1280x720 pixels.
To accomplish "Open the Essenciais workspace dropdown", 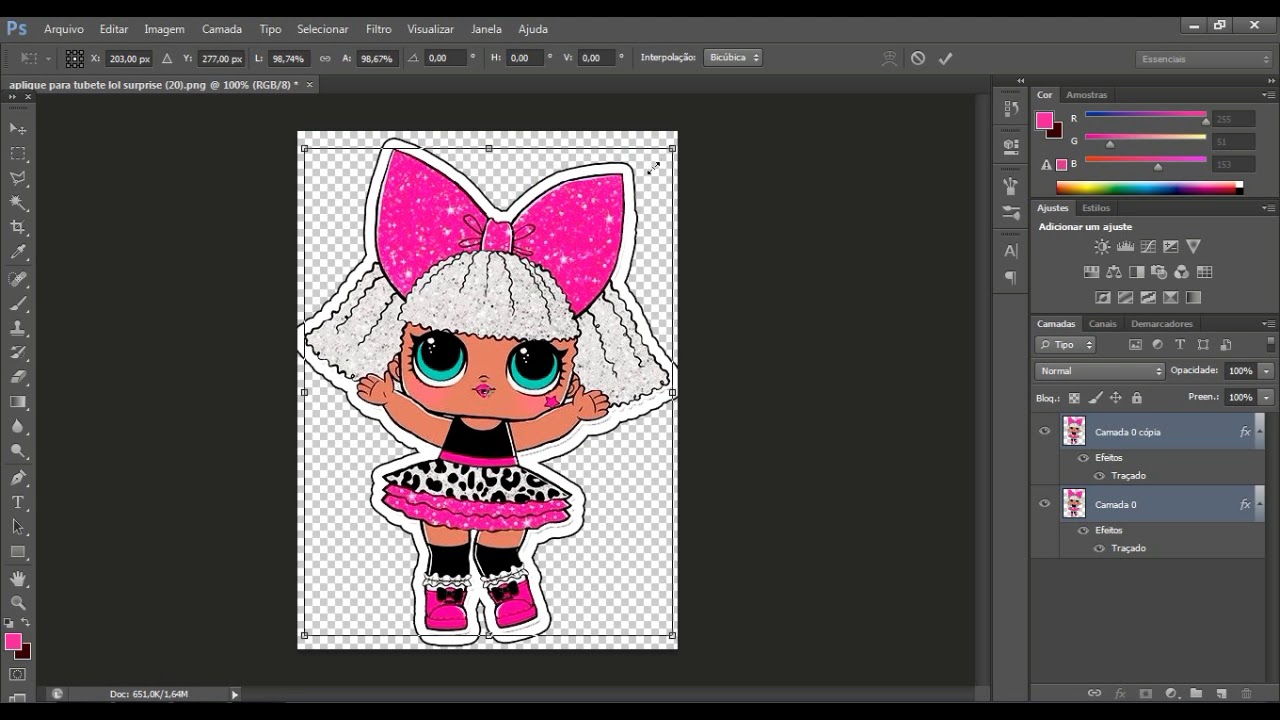I will click(1205, 59).
